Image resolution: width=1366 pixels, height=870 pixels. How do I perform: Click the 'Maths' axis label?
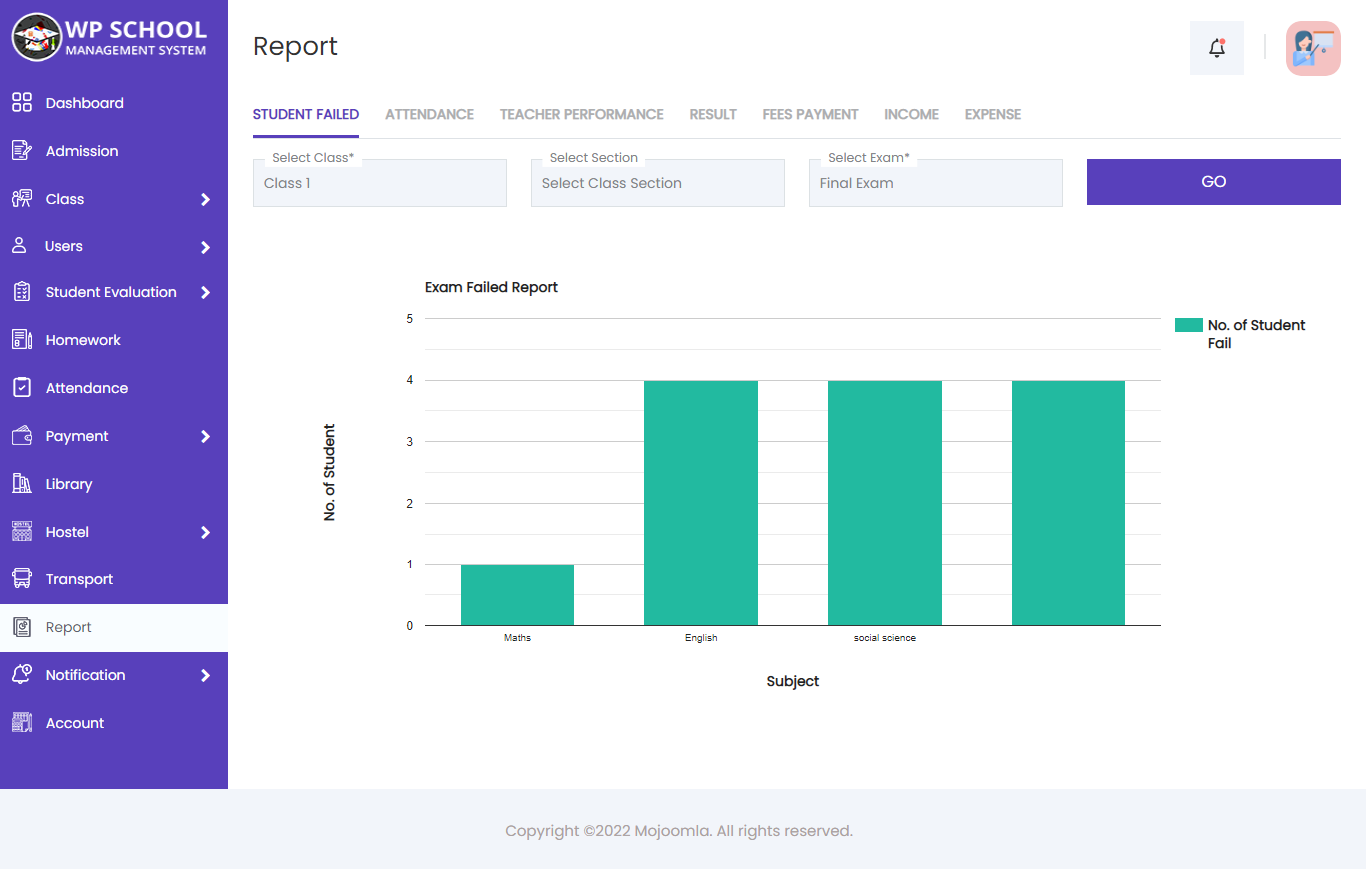[x=517, y=638]
